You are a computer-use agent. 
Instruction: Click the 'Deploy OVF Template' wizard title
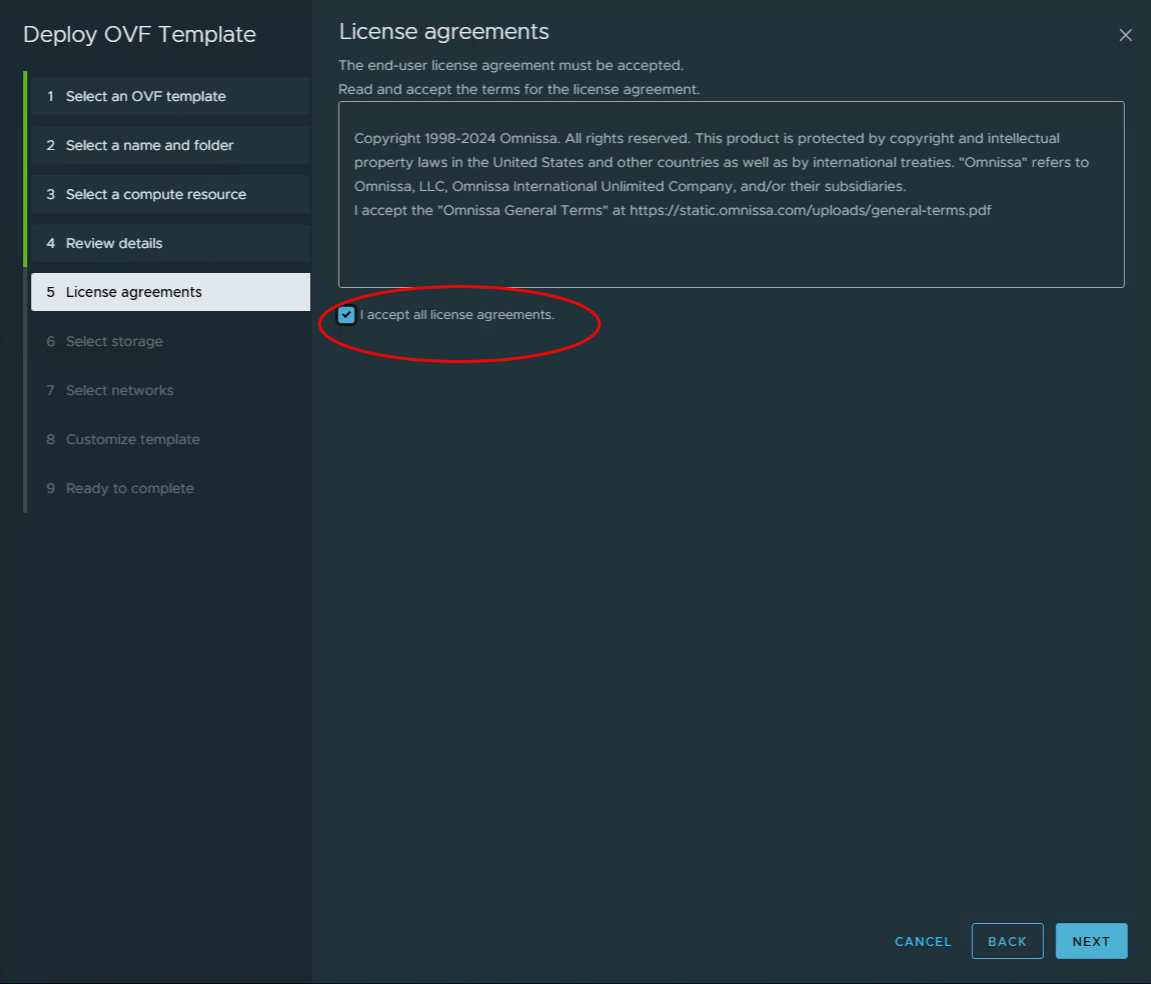point(140,35)
